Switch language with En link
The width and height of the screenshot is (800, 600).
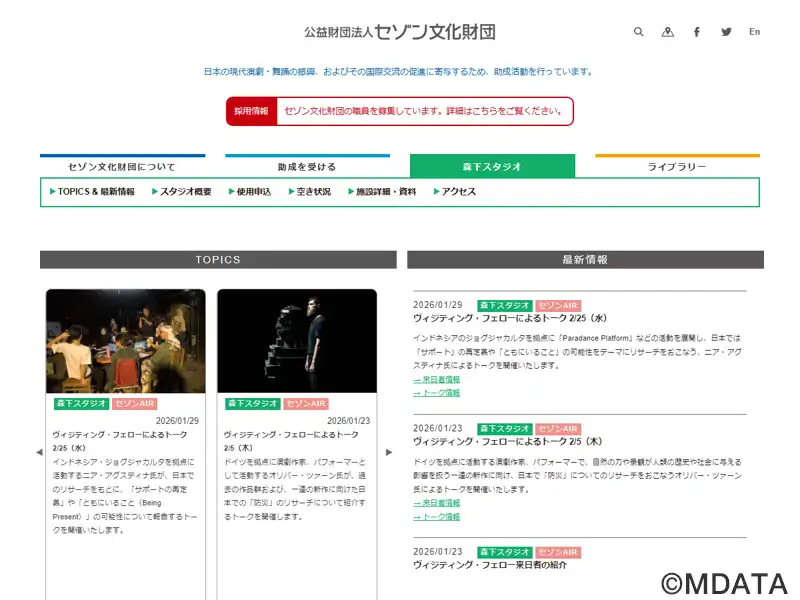[755, 32]
